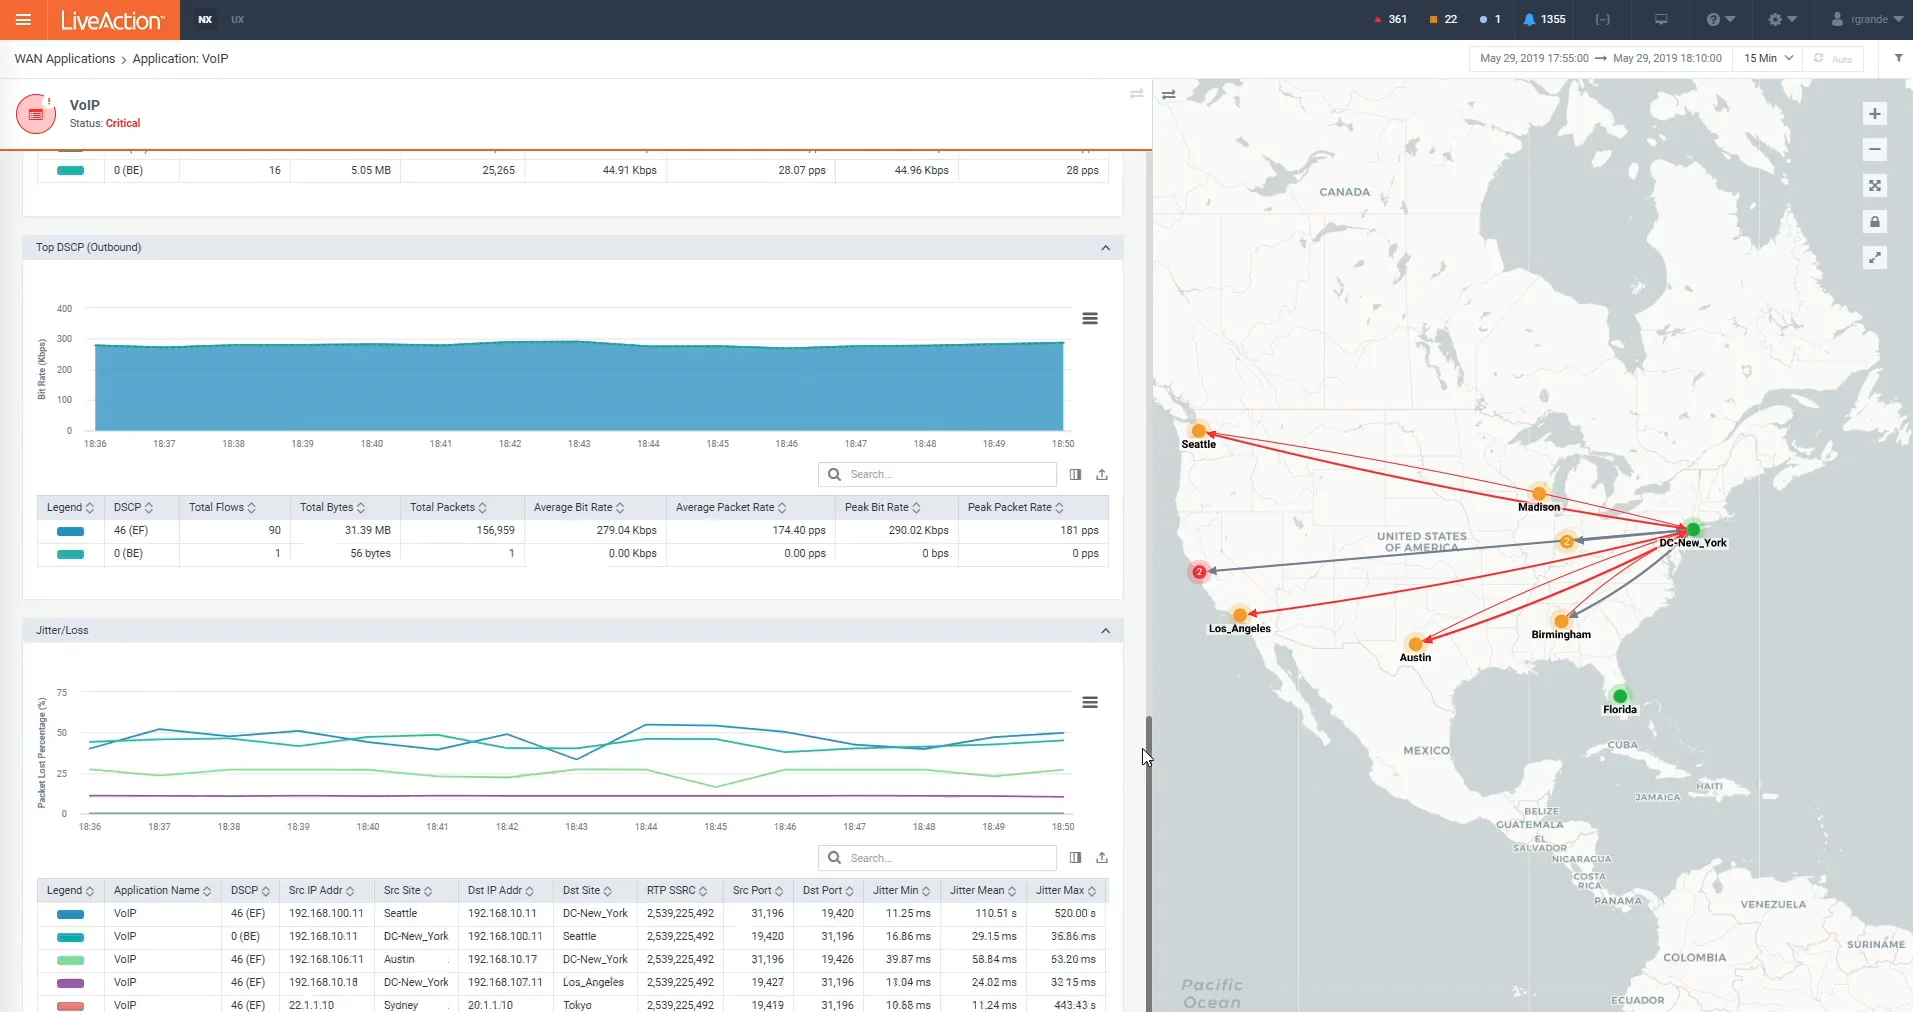Open the hamburger main menu
Viewport: 1913px width, 1012px height.
[x=24, y=20]
